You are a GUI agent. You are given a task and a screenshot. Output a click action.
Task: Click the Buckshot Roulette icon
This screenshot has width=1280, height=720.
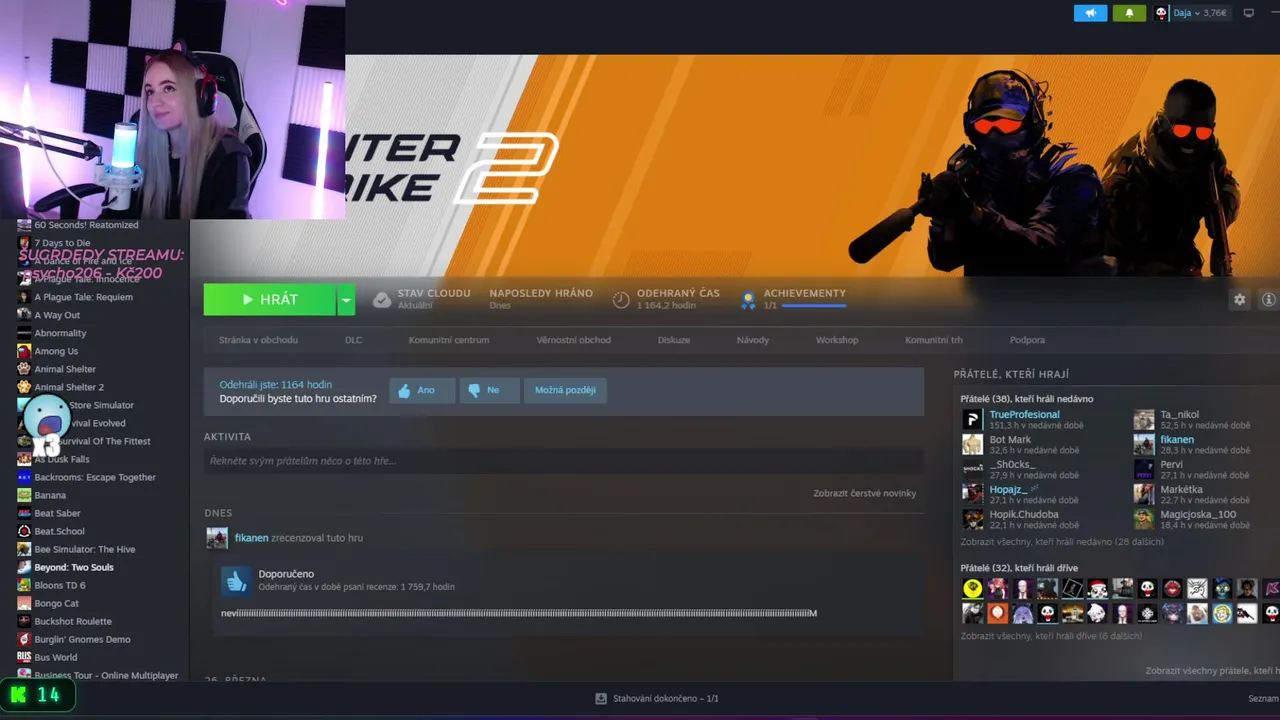coord(24,621)
